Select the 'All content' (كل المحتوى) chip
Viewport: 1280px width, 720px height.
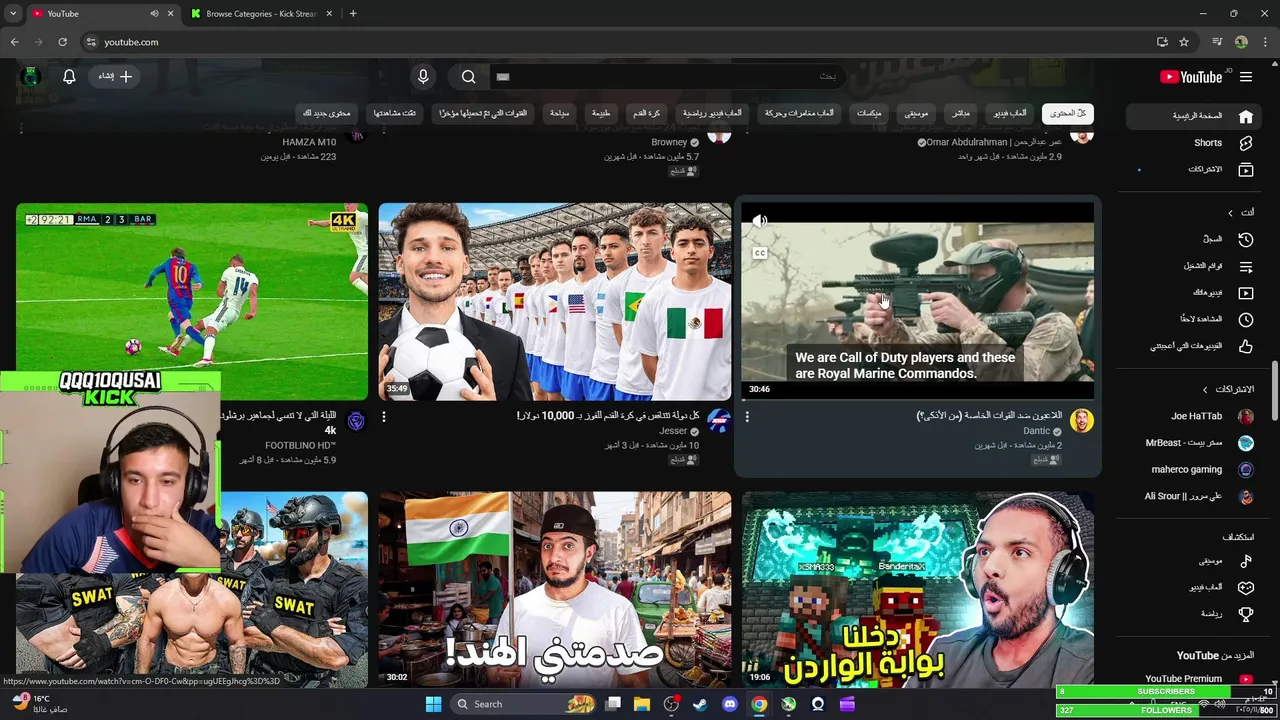pos(1067,113)
